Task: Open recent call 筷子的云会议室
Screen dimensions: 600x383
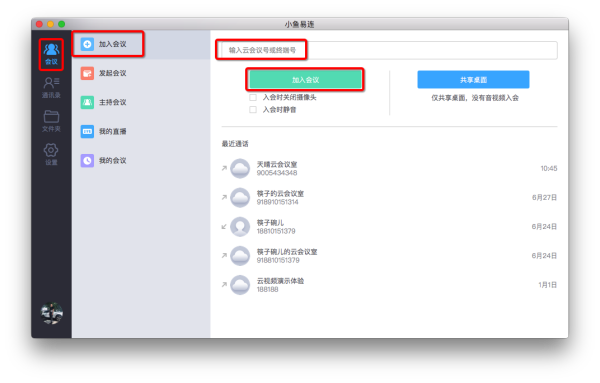Action: pos(389,197)
